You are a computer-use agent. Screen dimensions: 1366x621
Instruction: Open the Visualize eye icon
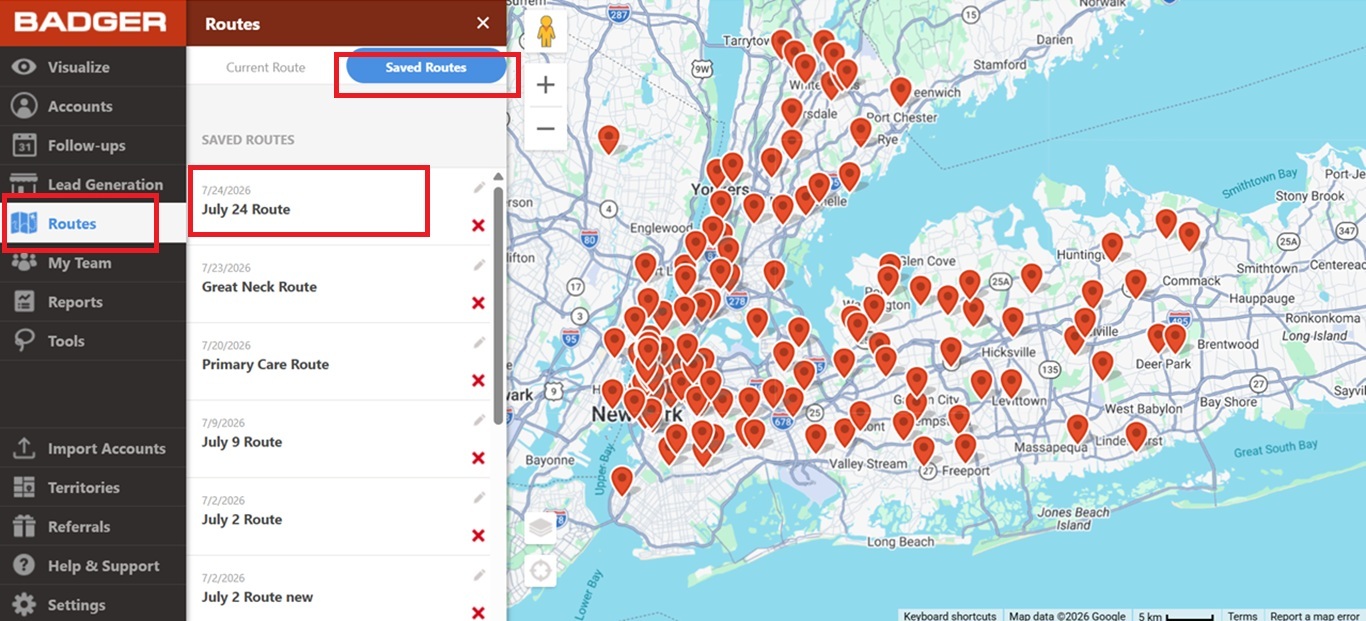point(24,67)
